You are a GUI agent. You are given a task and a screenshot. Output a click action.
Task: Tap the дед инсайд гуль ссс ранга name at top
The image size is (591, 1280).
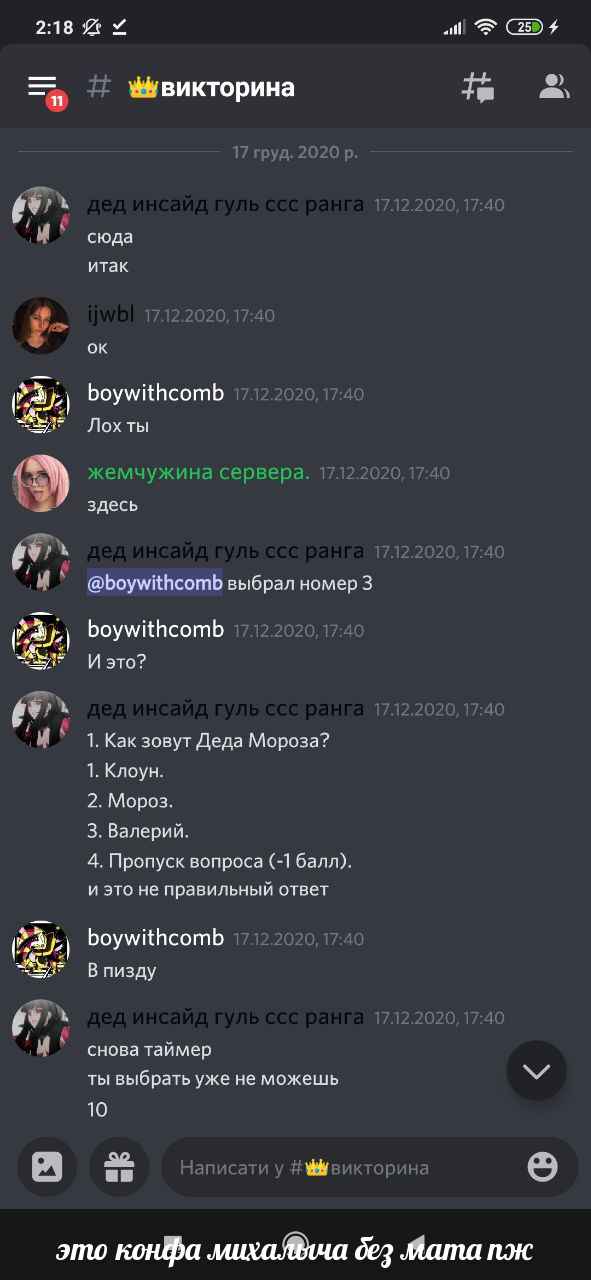point(226,205)
